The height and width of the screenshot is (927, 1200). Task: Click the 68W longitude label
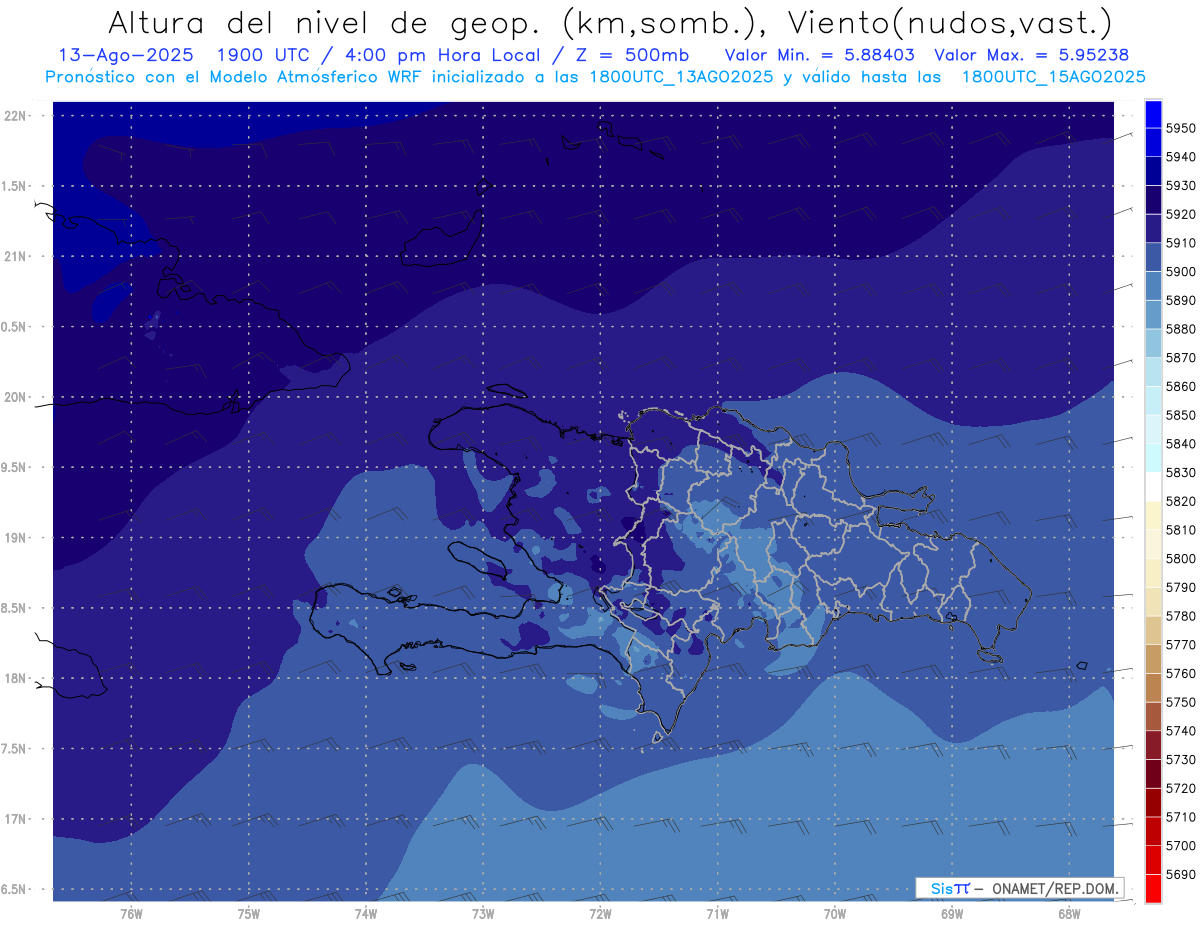pyautogui.click(x=1069, y=913)
